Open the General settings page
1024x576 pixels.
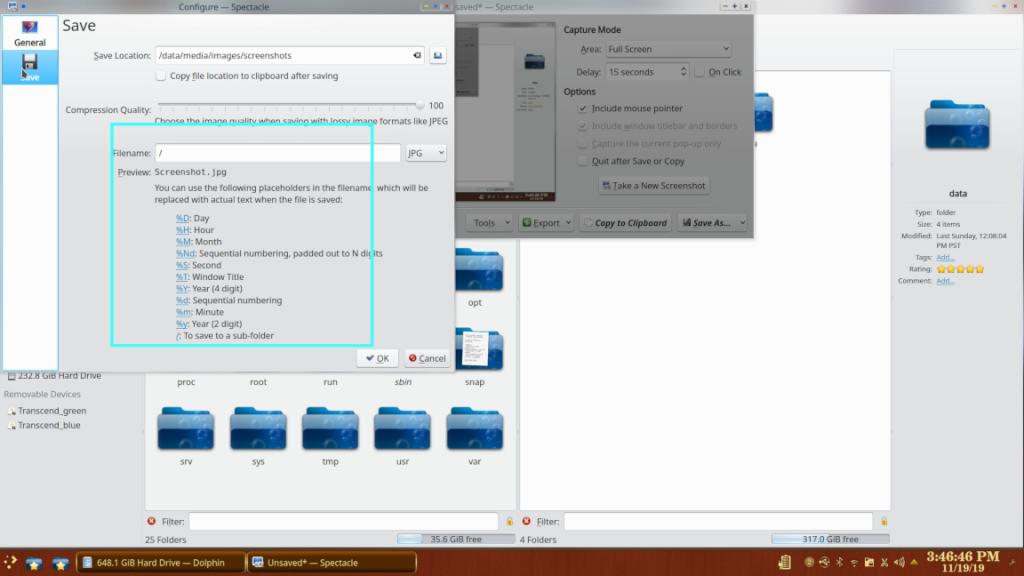(30, 32)
